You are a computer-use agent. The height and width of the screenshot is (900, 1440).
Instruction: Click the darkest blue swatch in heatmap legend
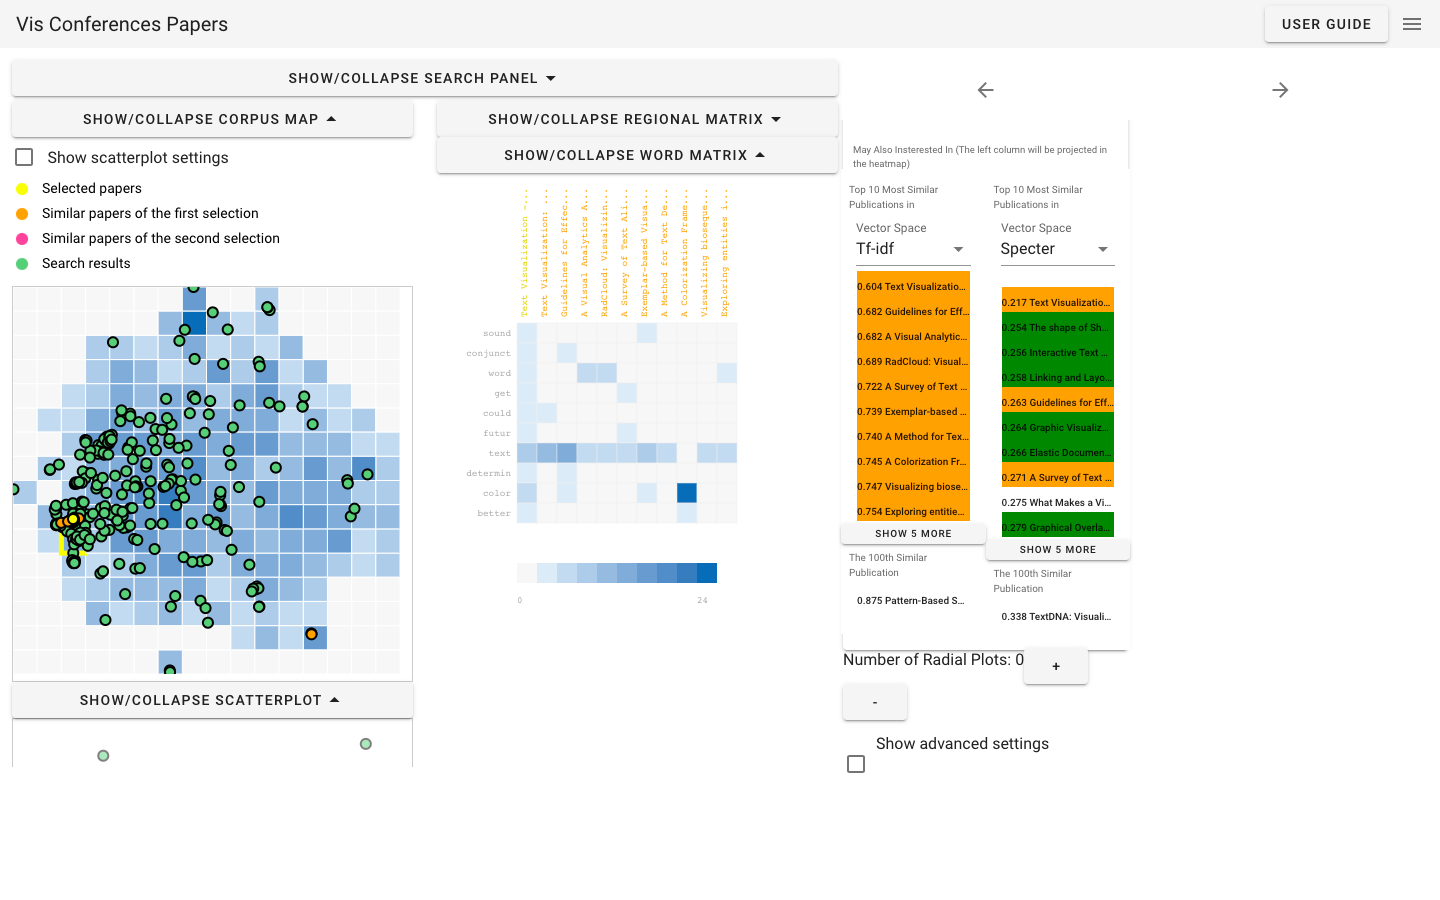coord(707,573)
